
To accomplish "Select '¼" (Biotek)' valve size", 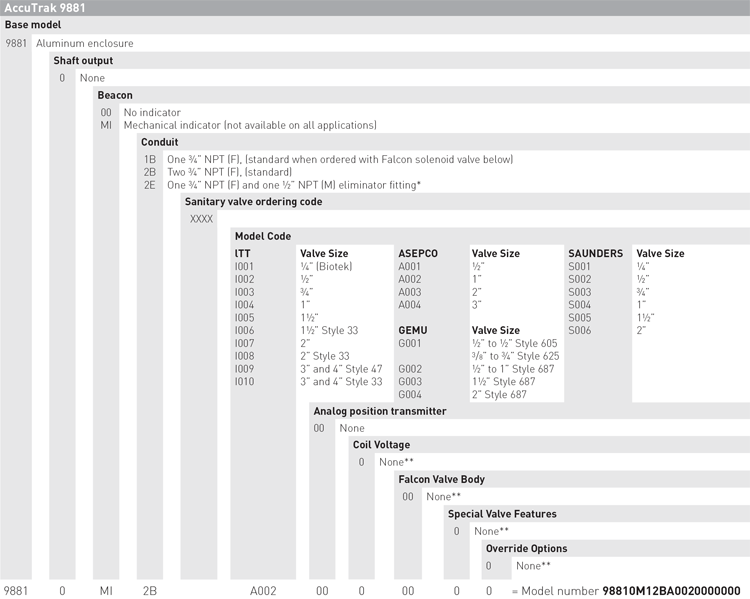I will (326, 266).
